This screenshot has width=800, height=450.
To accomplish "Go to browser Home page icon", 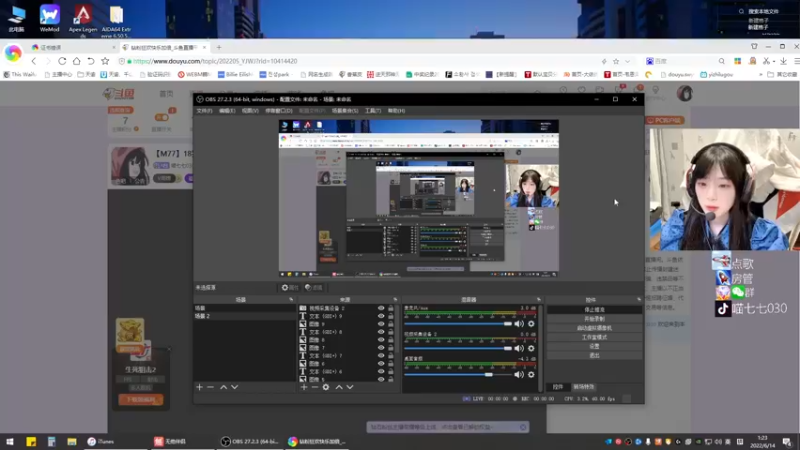I will tap(76, 61).
